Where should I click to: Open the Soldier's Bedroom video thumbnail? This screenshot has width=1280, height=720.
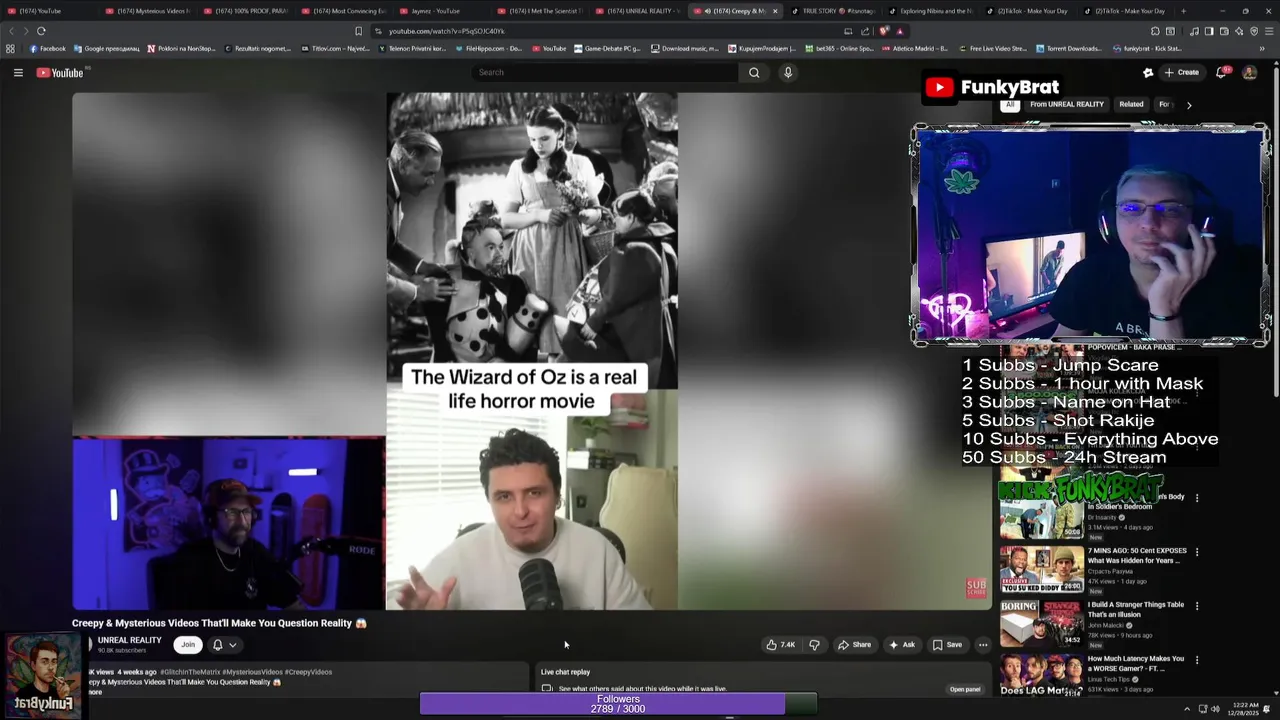(1041, 516)
